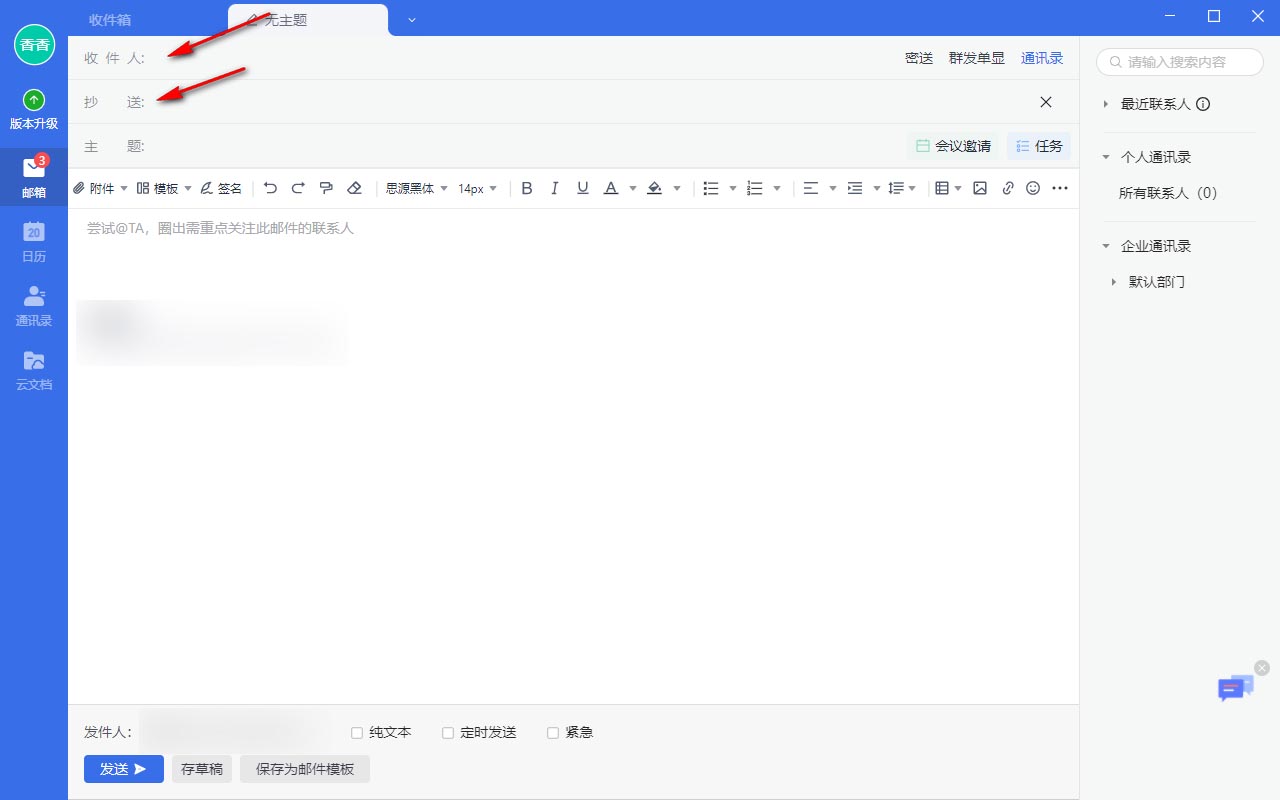
Task: Open the emoji picker
Action: click(x=1034, y=188)
